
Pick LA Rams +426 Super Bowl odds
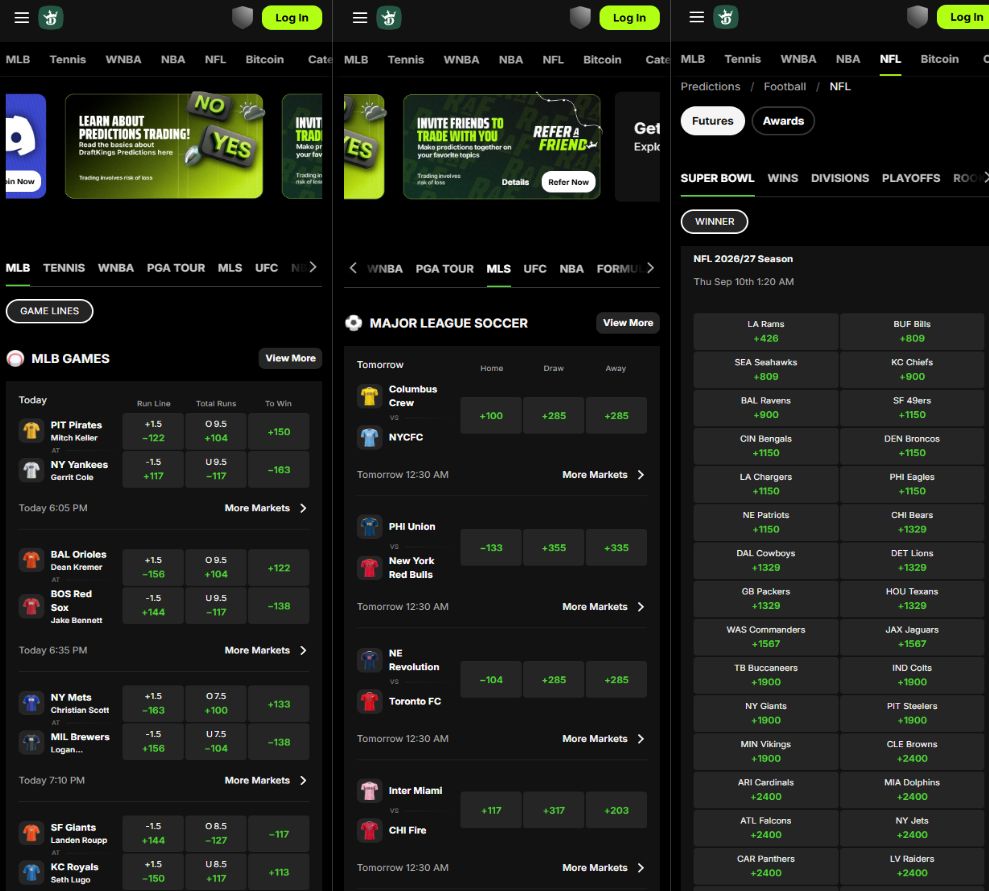(x=766, y=331)
